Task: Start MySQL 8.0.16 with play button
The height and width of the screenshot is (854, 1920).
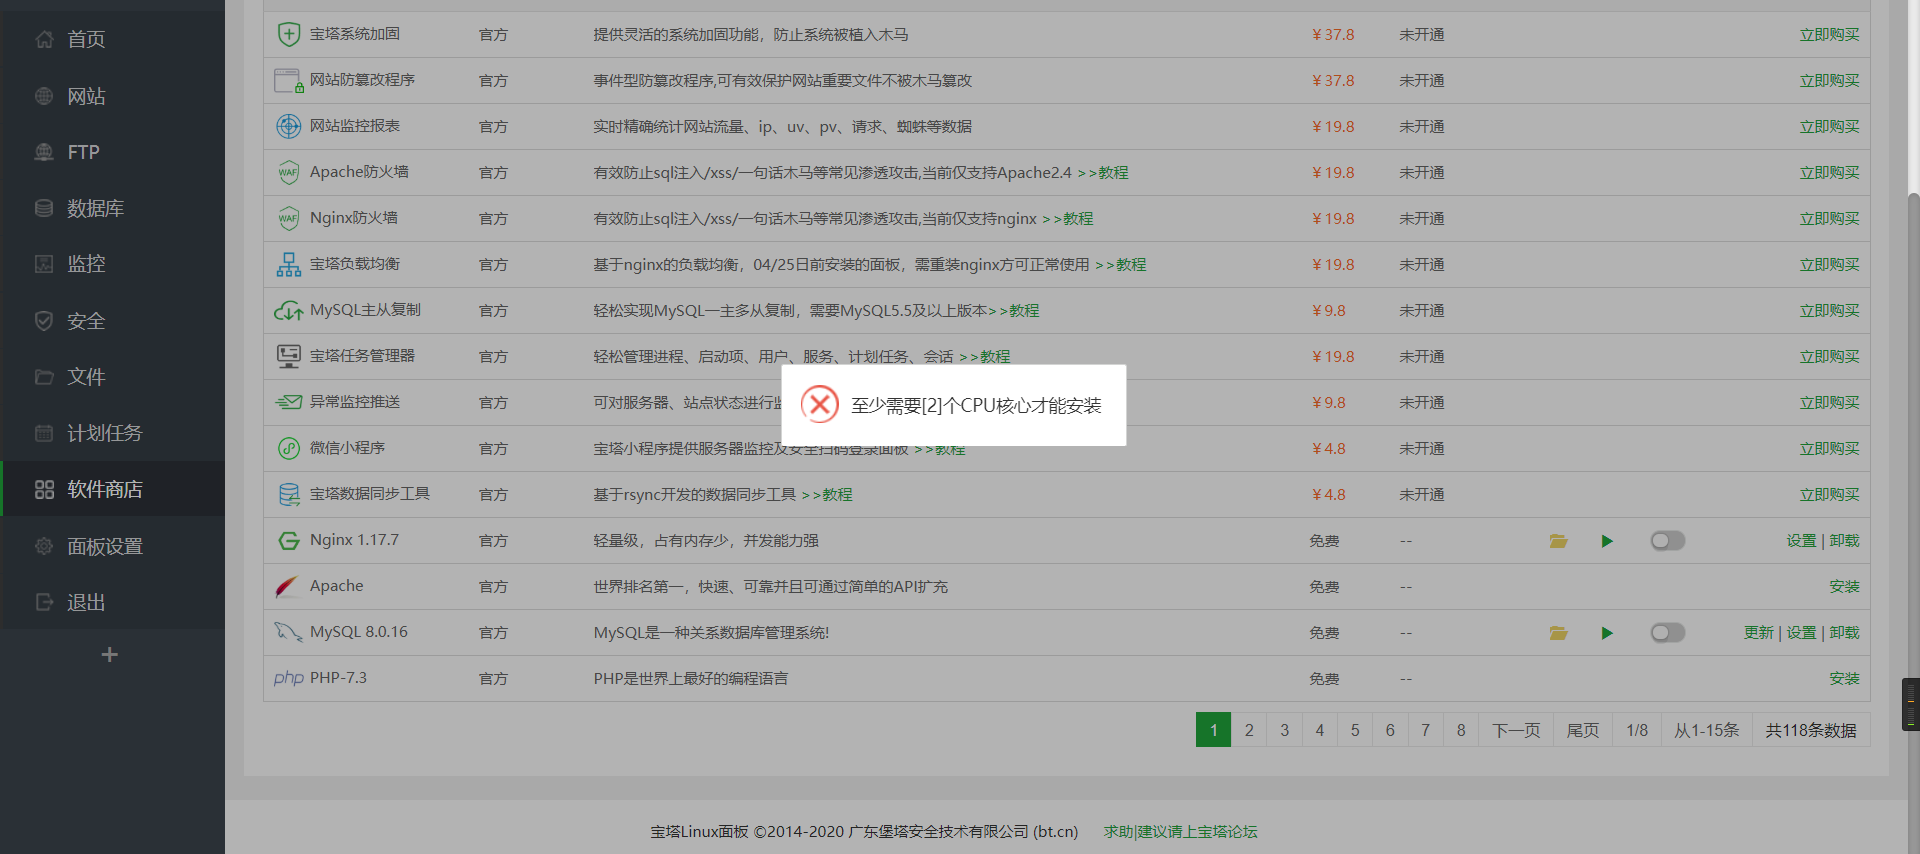Action: [x=1607, y=633]
